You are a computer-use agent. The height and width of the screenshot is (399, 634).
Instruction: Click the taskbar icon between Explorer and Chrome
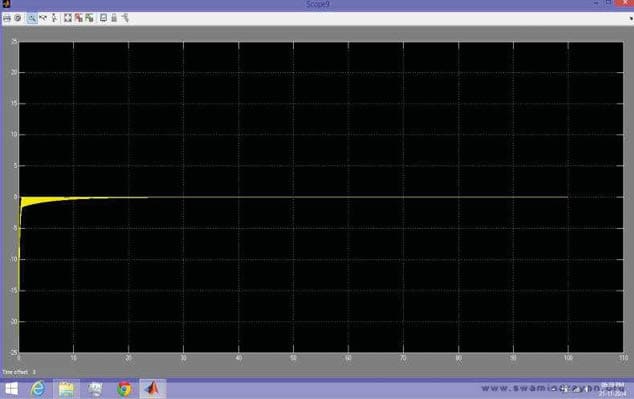click(95, 389)
